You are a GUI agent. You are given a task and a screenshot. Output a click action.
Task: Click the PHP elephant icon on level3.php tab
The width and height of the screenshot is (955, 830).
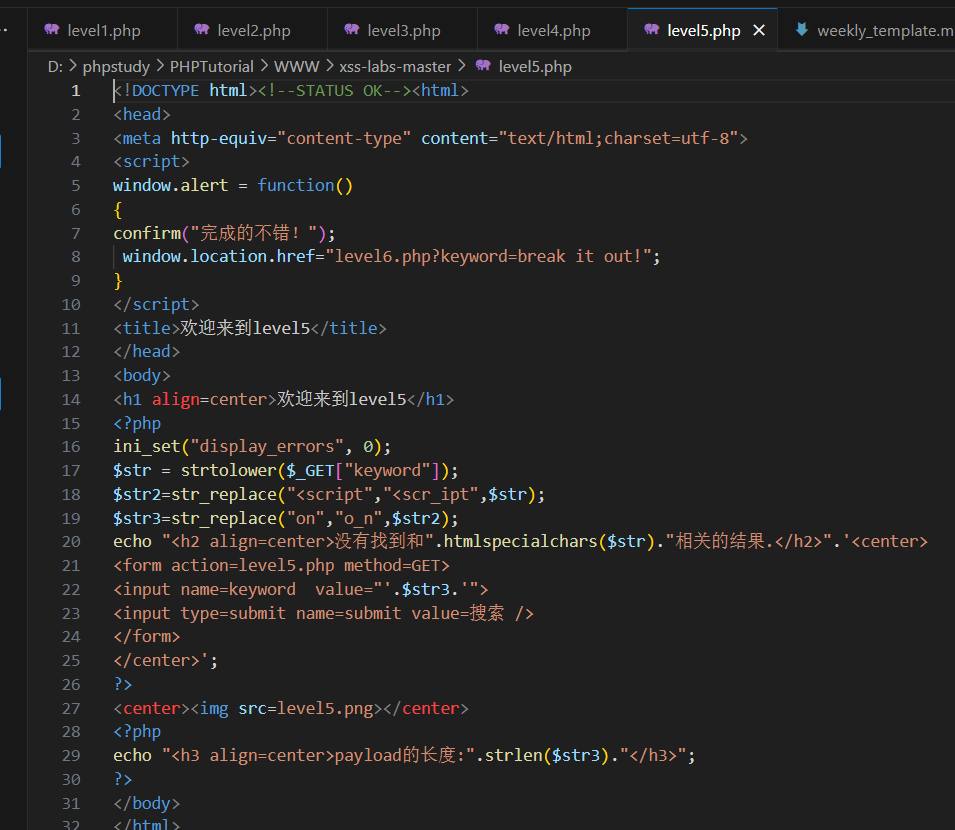351,29
